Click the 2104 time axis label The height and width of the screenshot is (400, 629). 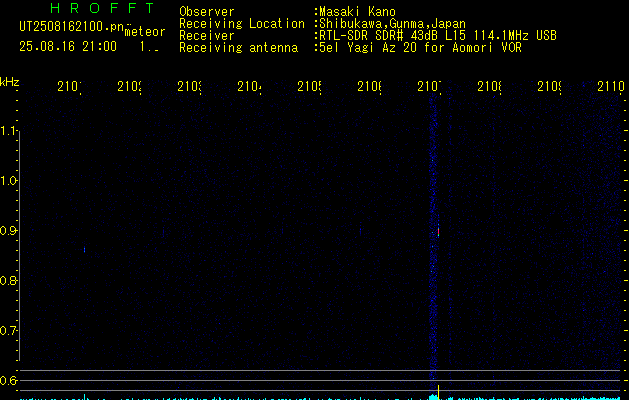coord(250,86)
